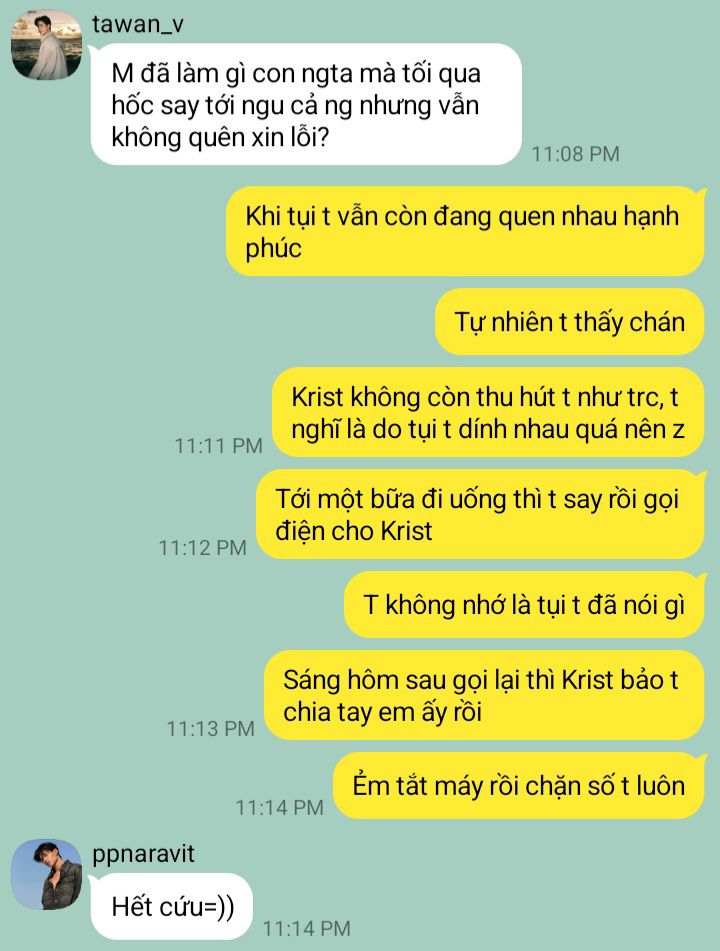Tap the 11:13 PM timestamp
Image resolution: width=720 pixels, height=951 pixels.
210,728
